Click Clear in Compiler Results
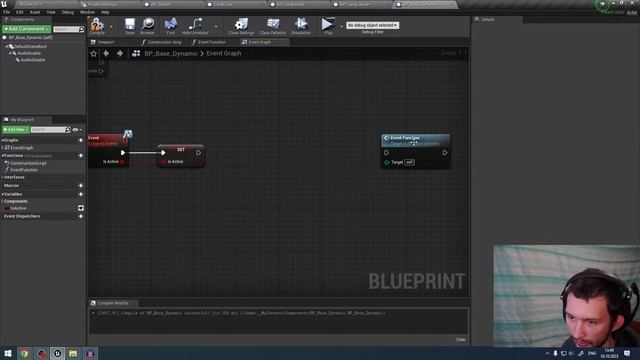 460,340
